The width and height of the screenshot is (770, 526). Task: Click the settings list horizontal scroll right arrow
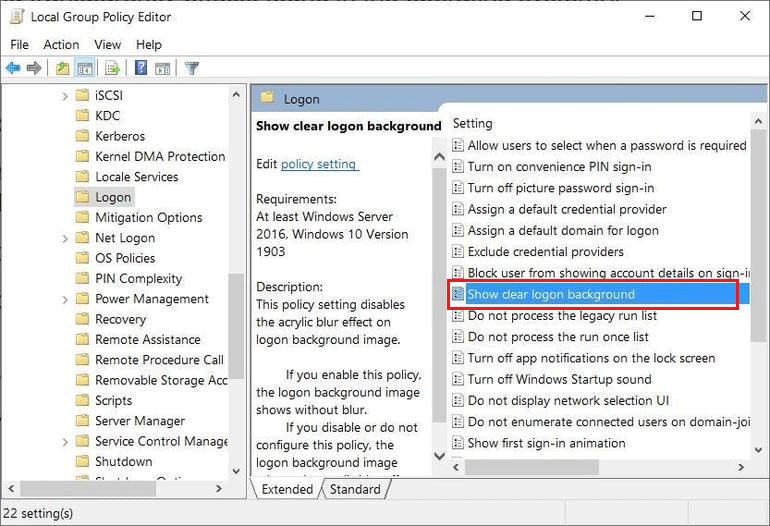(742, 467)
